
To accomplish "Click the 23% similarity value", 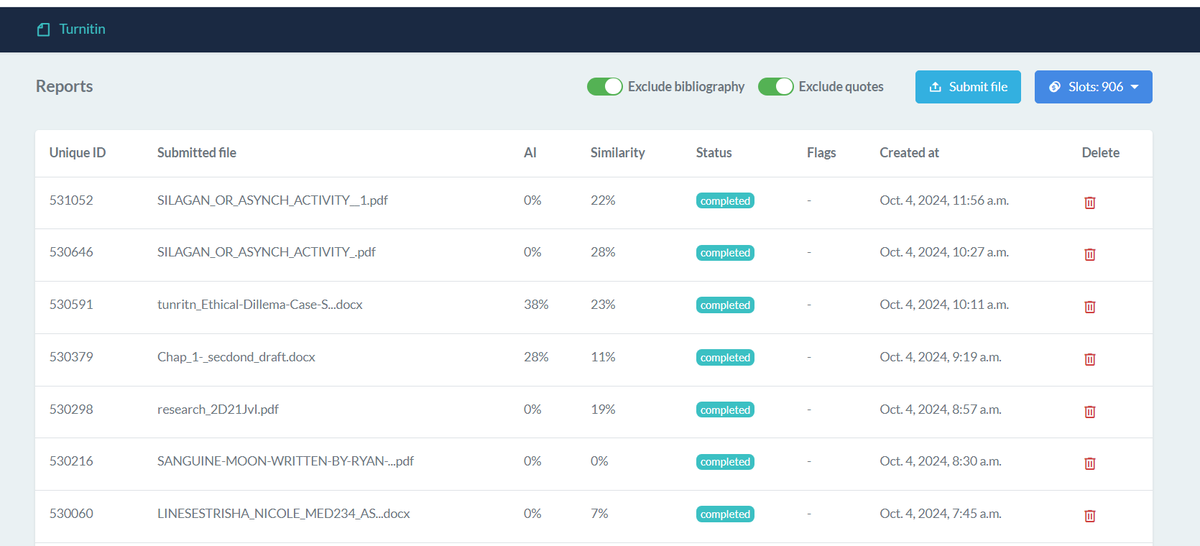I will pos(603,305).
